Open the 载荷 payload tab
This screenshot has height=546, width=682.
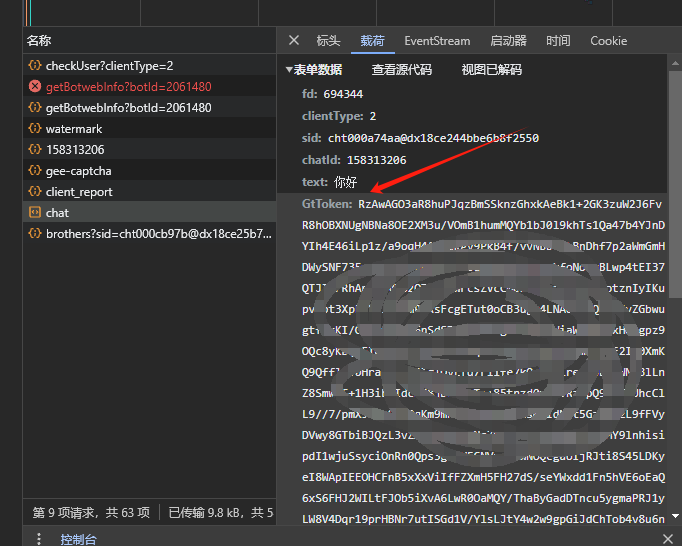[372, 41]
